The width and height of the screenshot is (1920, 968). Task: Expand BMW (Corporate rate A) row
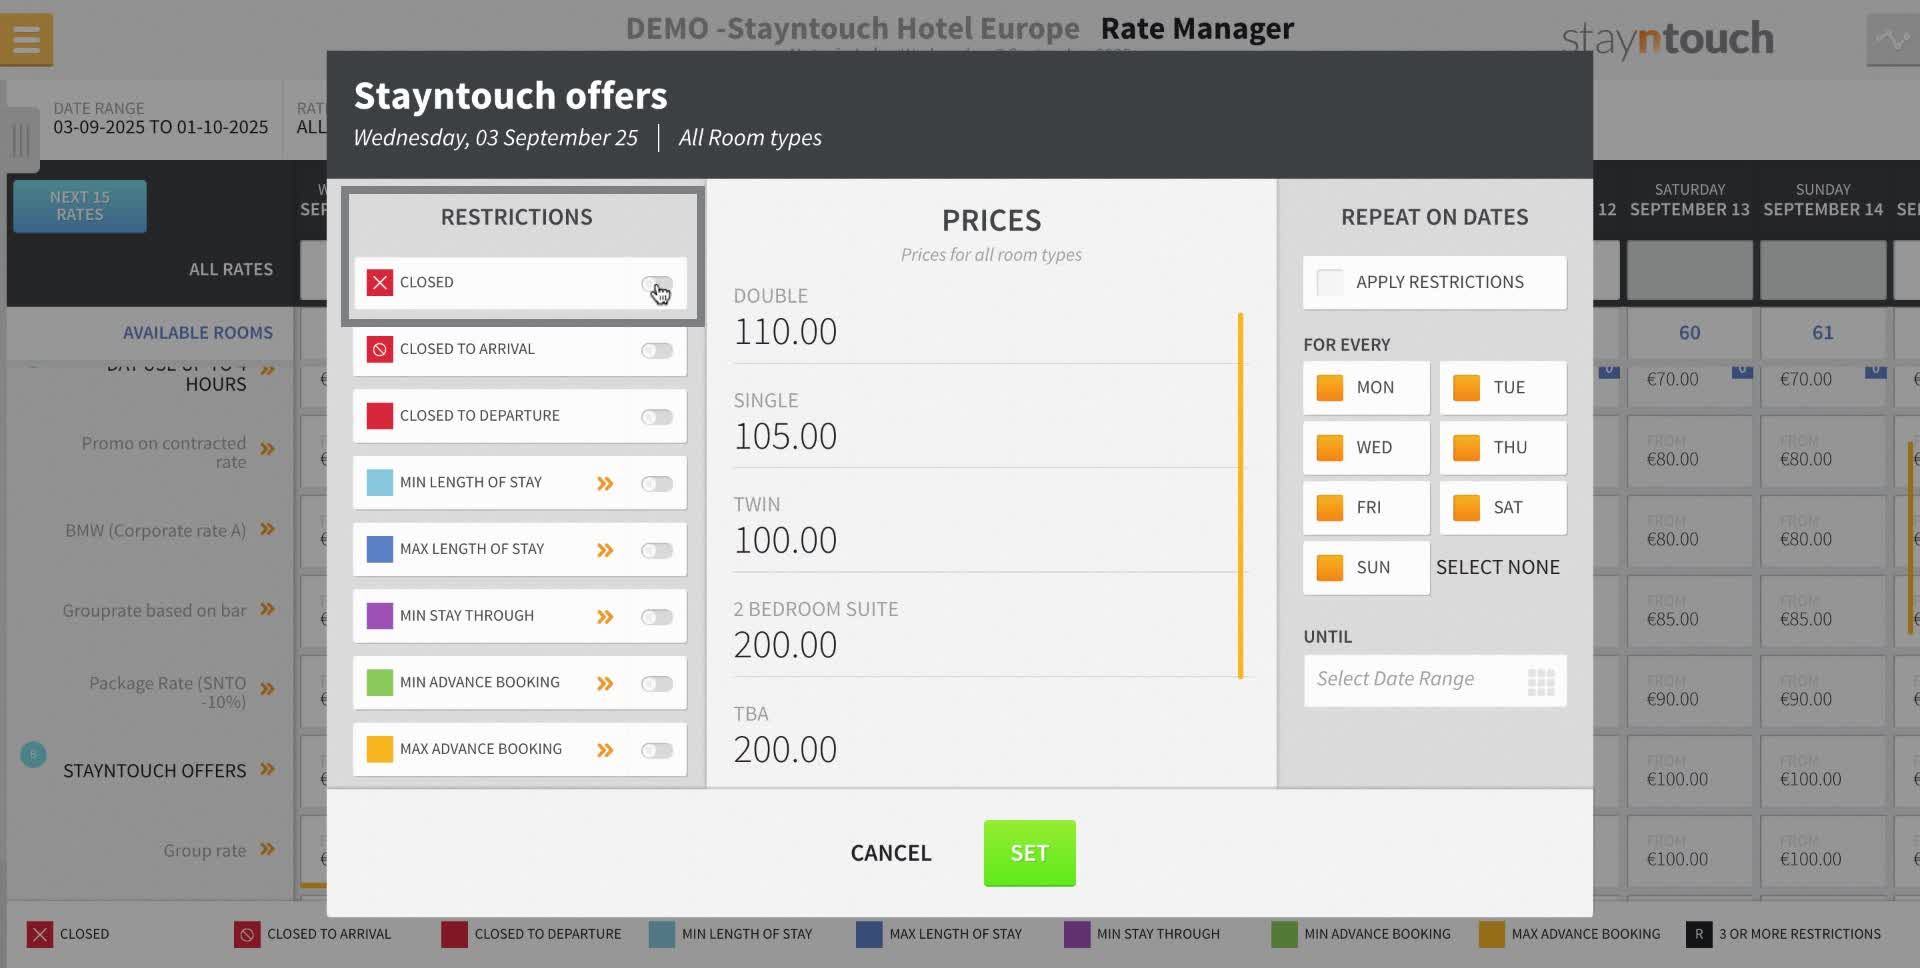pos(267,530)
